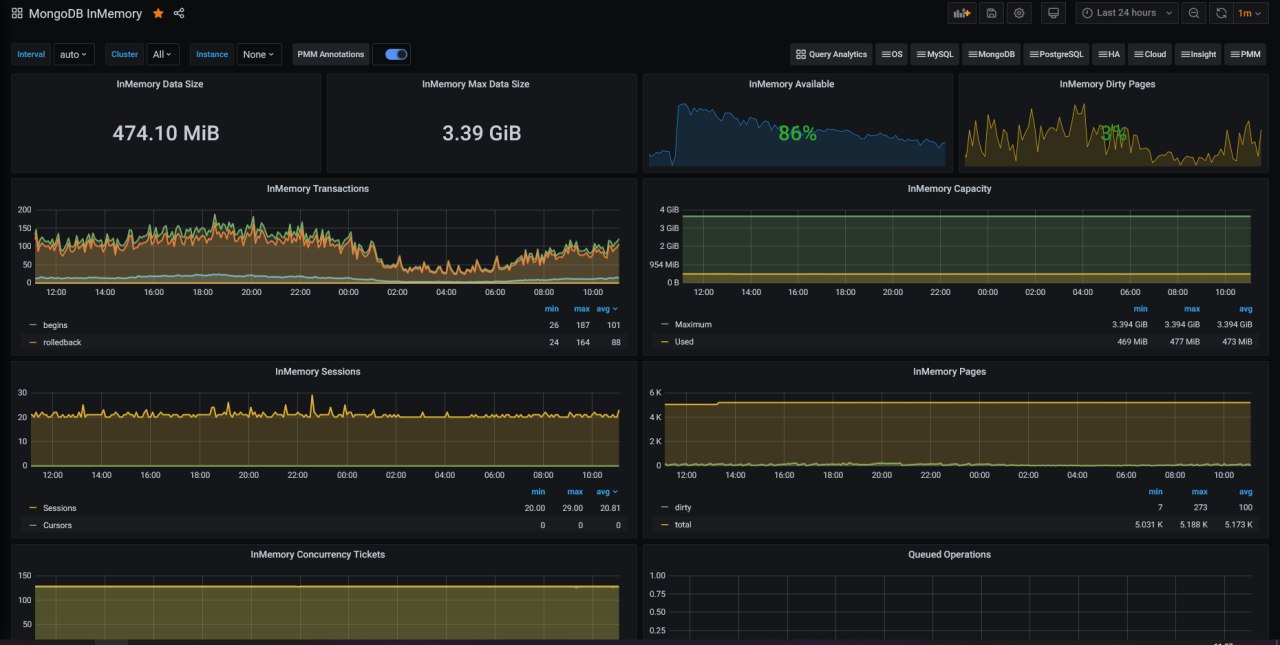Open the OS dashboards menu

(892, 54)
